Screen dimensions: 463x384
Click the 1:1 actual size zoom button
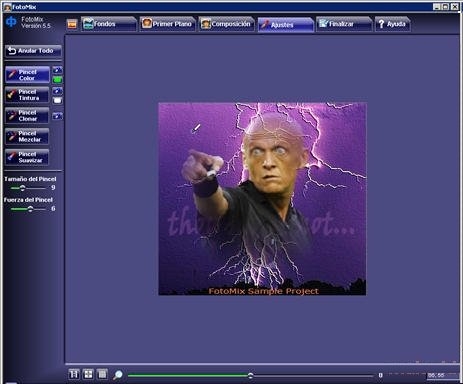[74, 374]
